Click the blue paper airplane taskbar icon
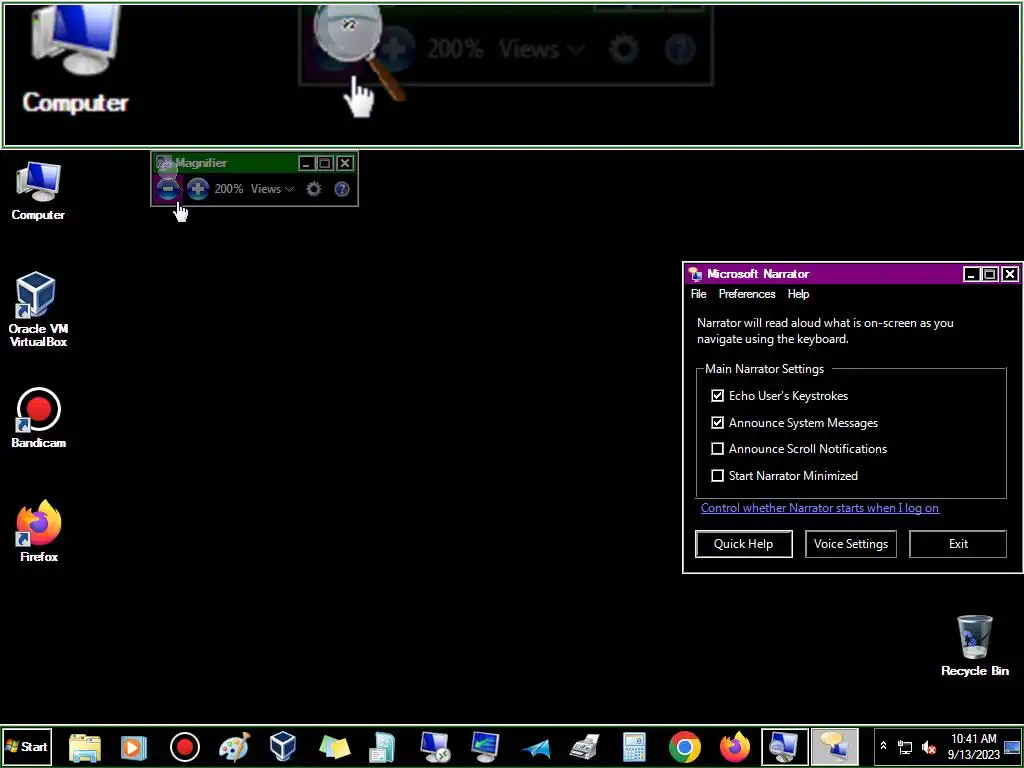The height and width of the screenshot is (768, 1024). [x=536, y=748]
